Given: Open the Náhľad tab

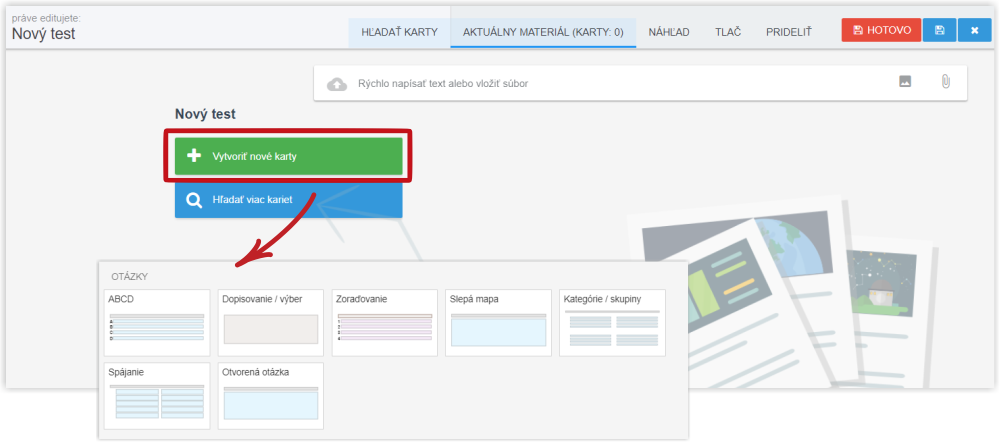Looking at the screenshot, I should (668, 32).
